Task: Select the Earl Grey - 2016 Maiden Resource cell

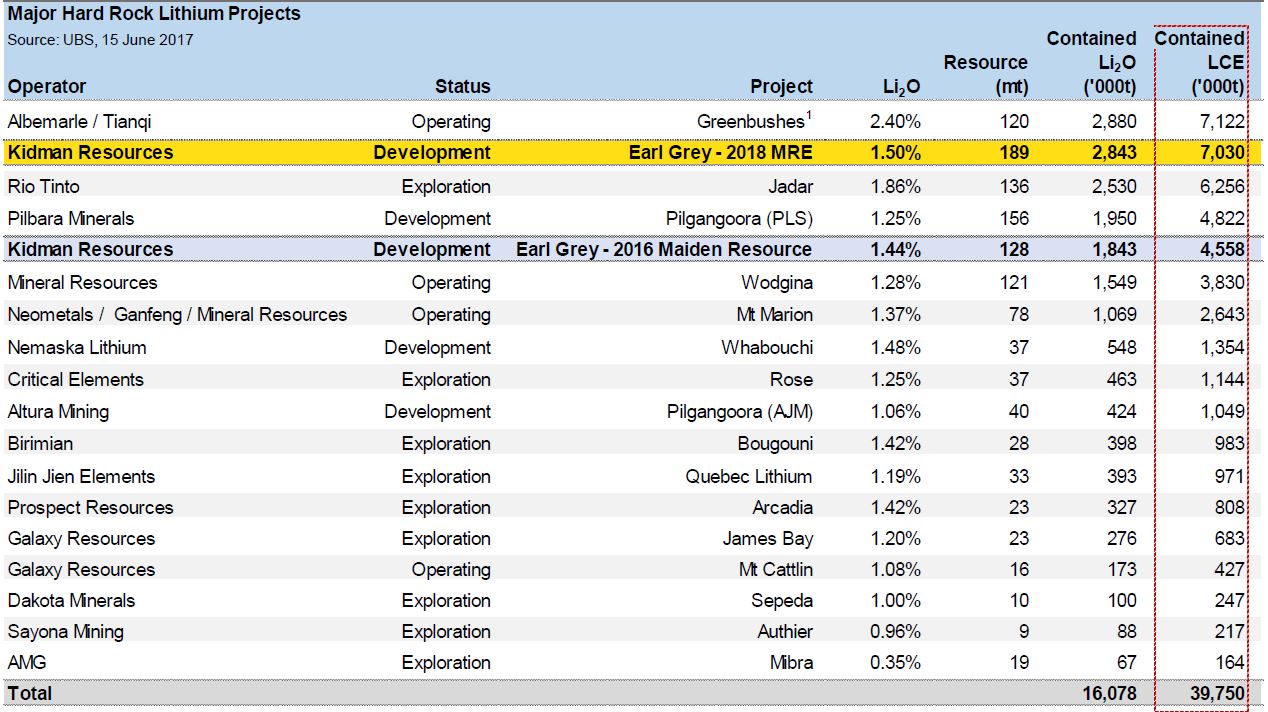Action: point(664,250)
